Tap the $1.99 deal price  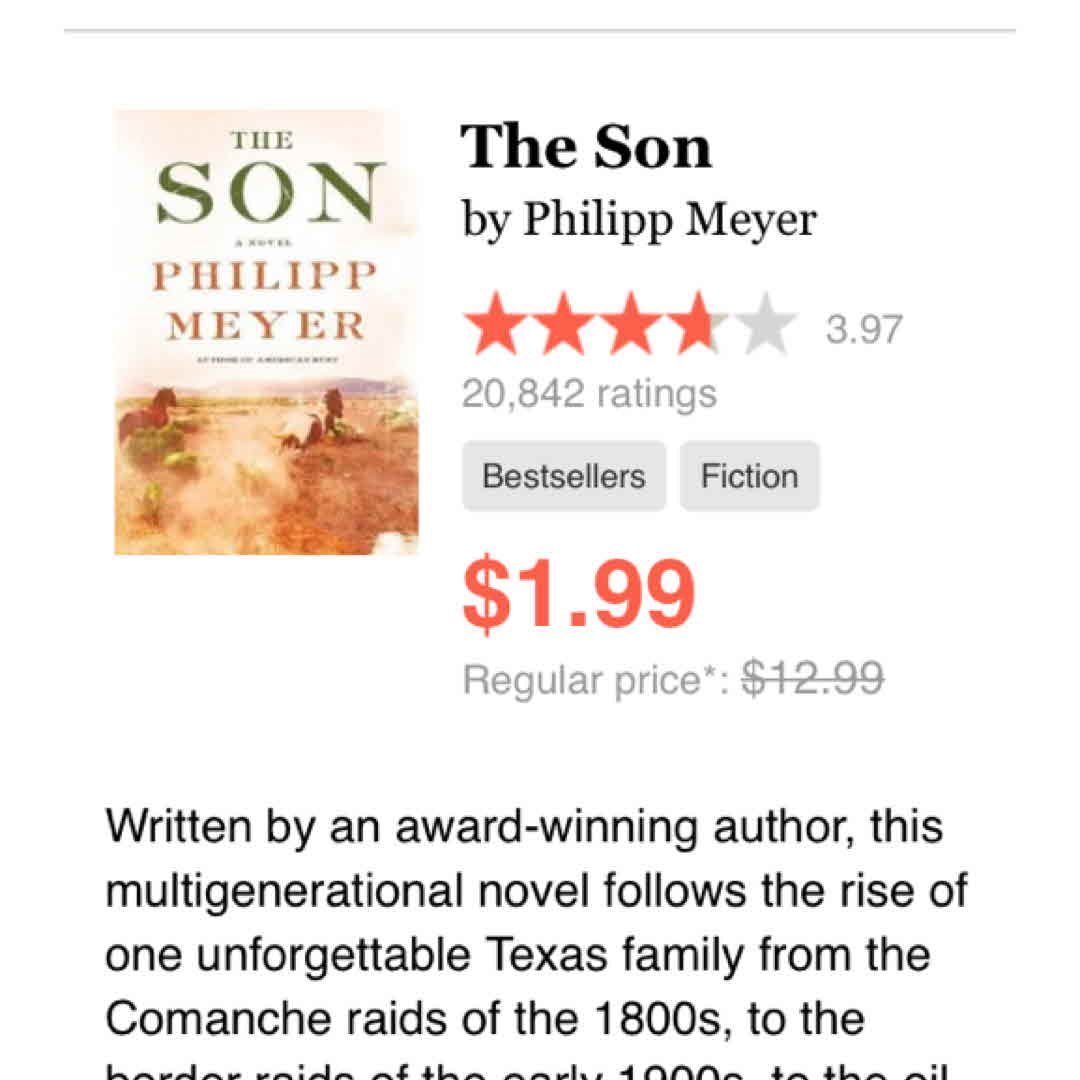tap(579, 594)
